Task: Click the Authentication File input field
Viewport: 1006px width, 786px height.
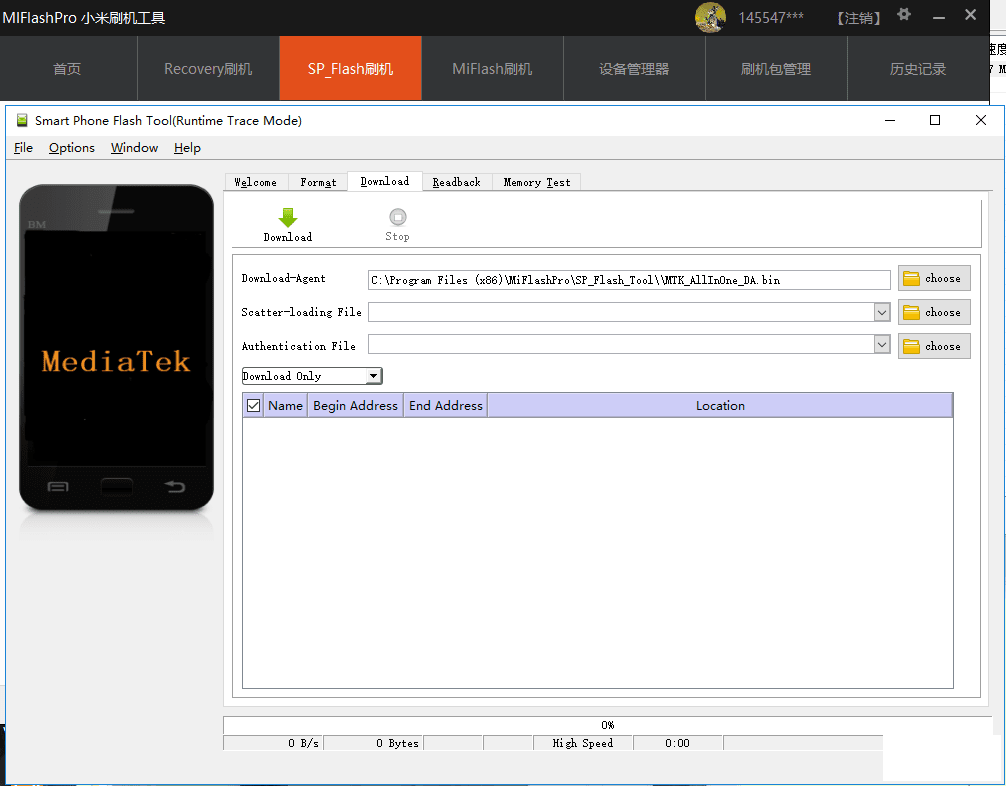Action: tap(621, 345)
